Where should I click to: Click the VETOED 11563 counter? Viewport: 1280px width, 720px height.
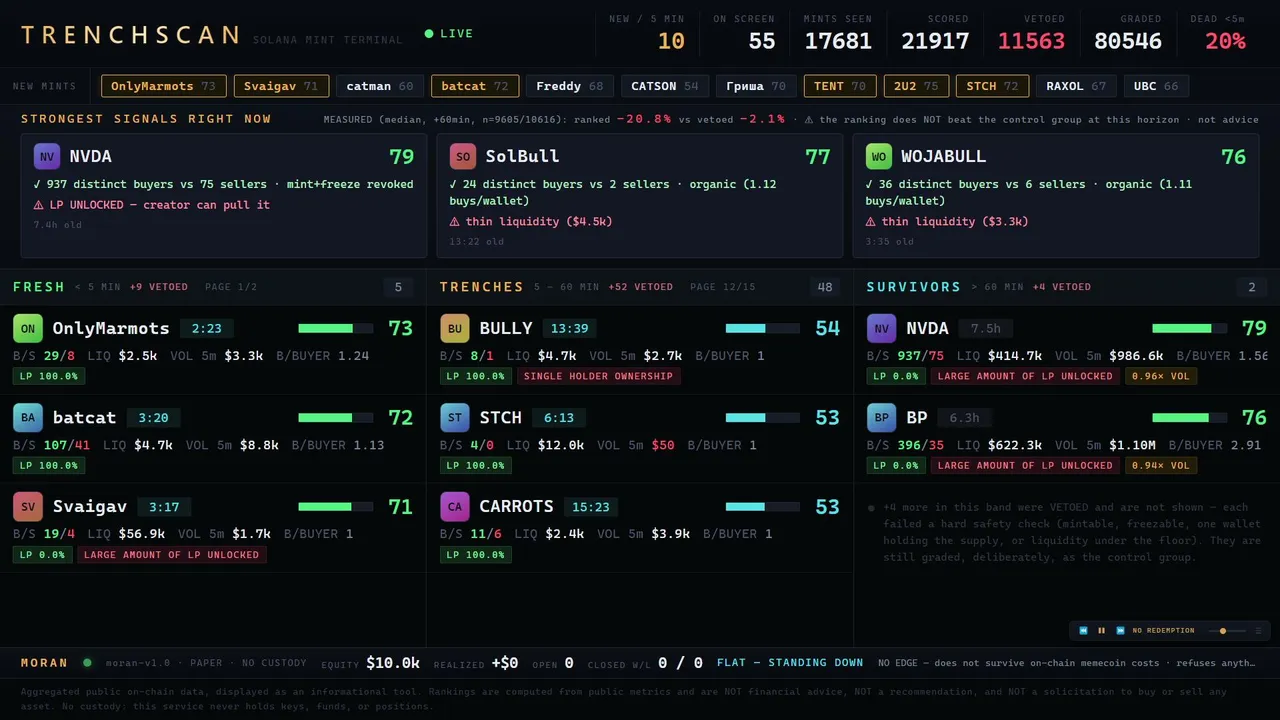tap(1031, 33)
